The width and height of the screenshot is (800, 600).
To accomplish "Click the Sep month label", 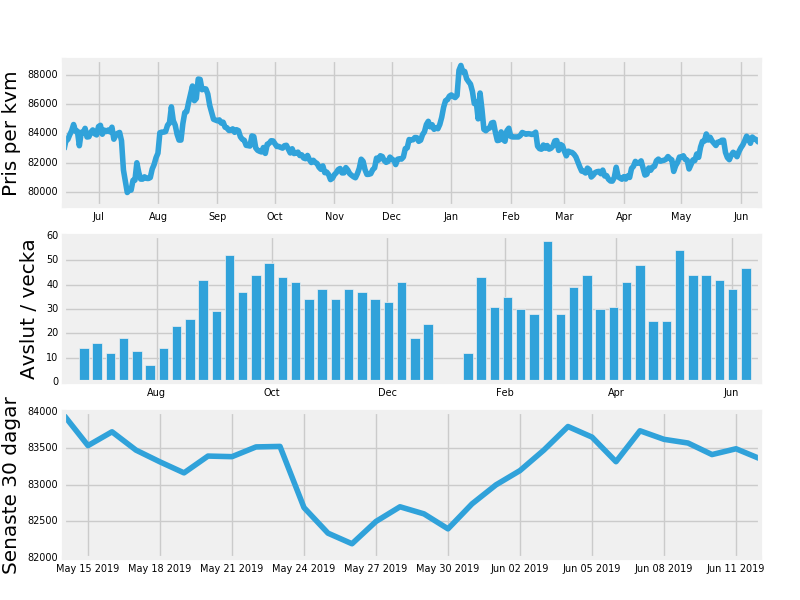I will pyautogui.click(x=217, y=216).
